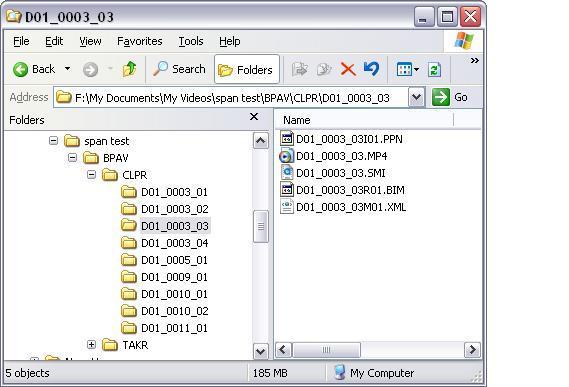Click the blue Undo arrow icon
The width and height of the screenshot is (569, 387).
coord(371,69)
